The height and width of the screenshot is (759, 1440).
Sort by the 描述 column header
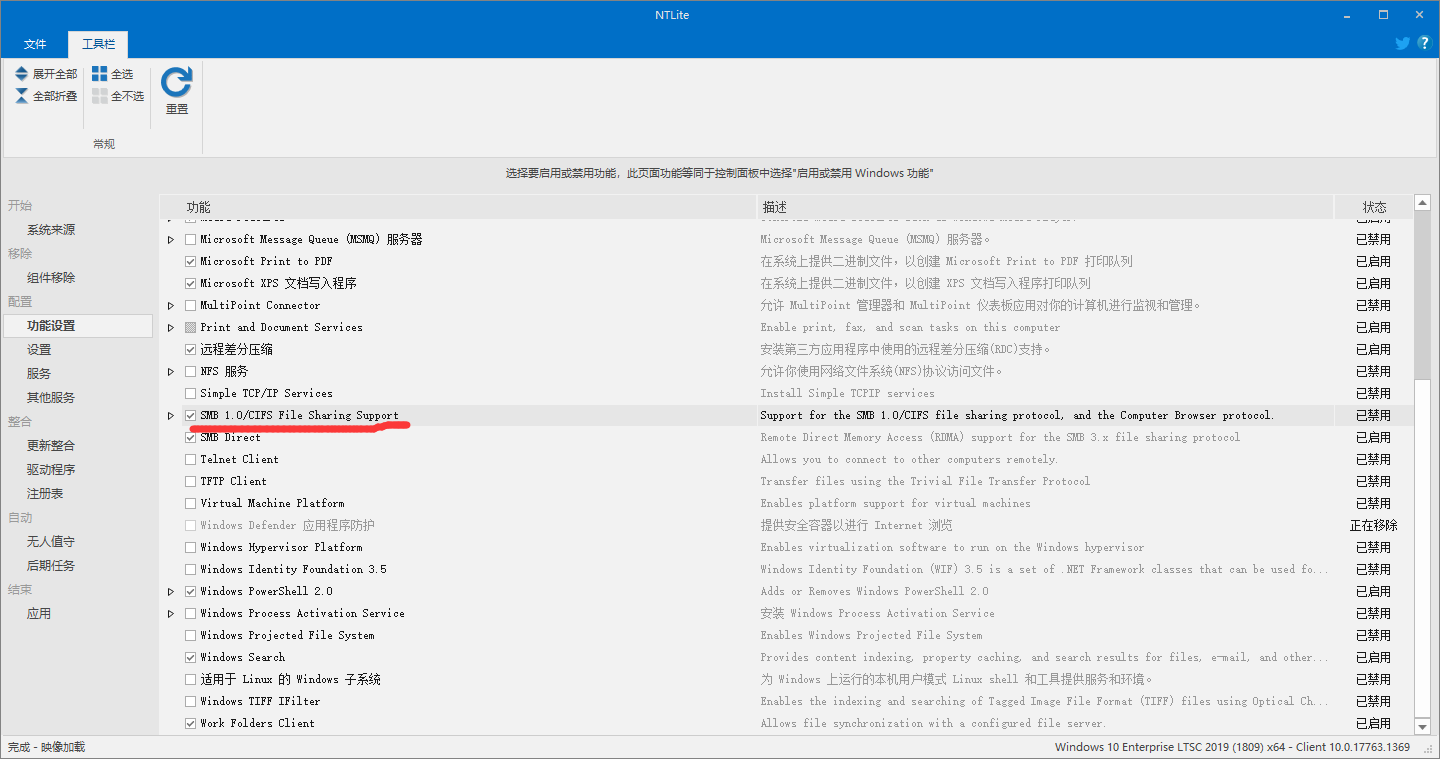1045,207
